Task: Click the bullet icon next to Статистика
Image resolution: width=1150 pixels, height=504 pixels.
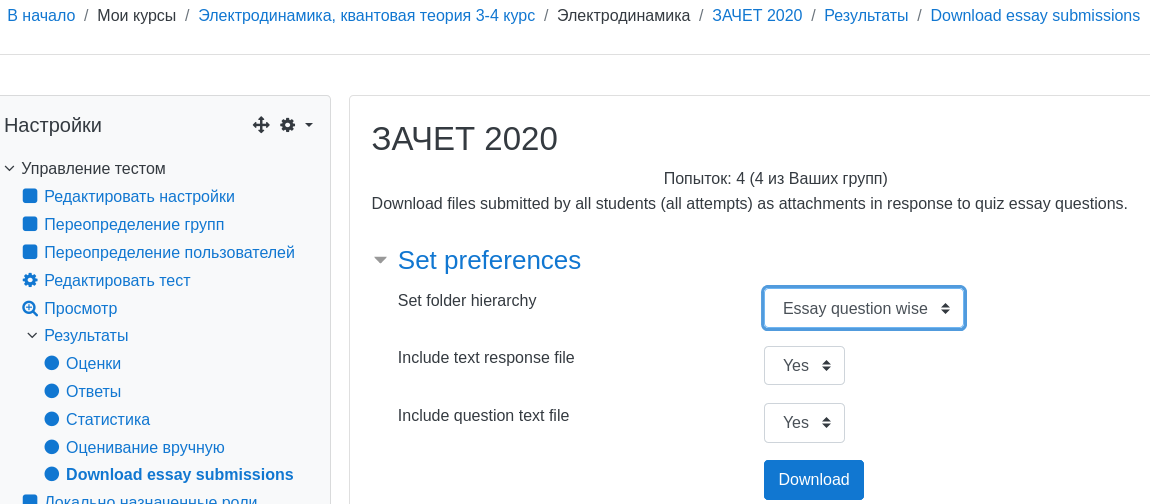Action: click(x=52, y=419)
